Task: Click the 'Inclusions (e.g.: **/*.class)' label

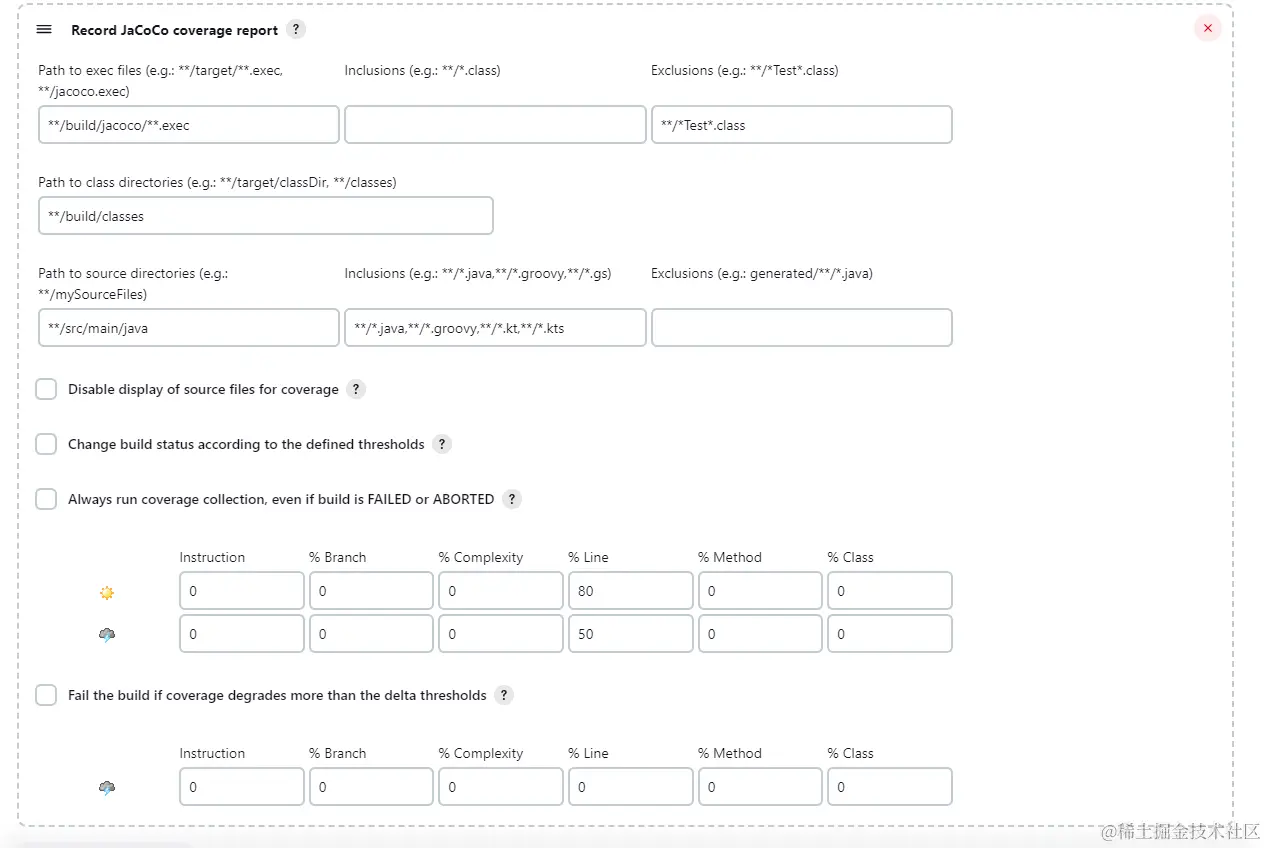Action: 422,71
